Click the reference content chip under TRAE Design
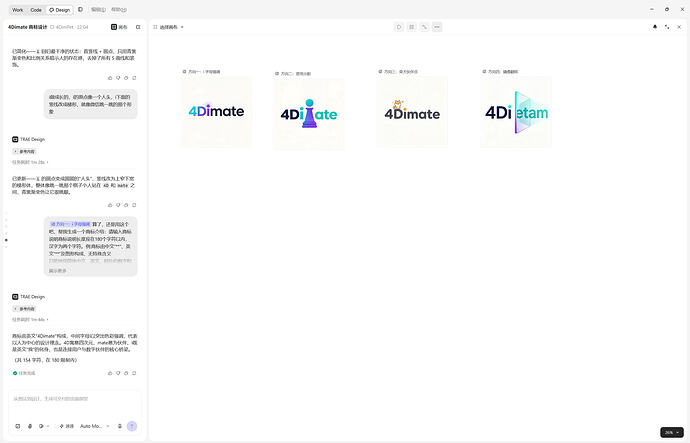The image size is (690, 443). (x=24, y=309)
